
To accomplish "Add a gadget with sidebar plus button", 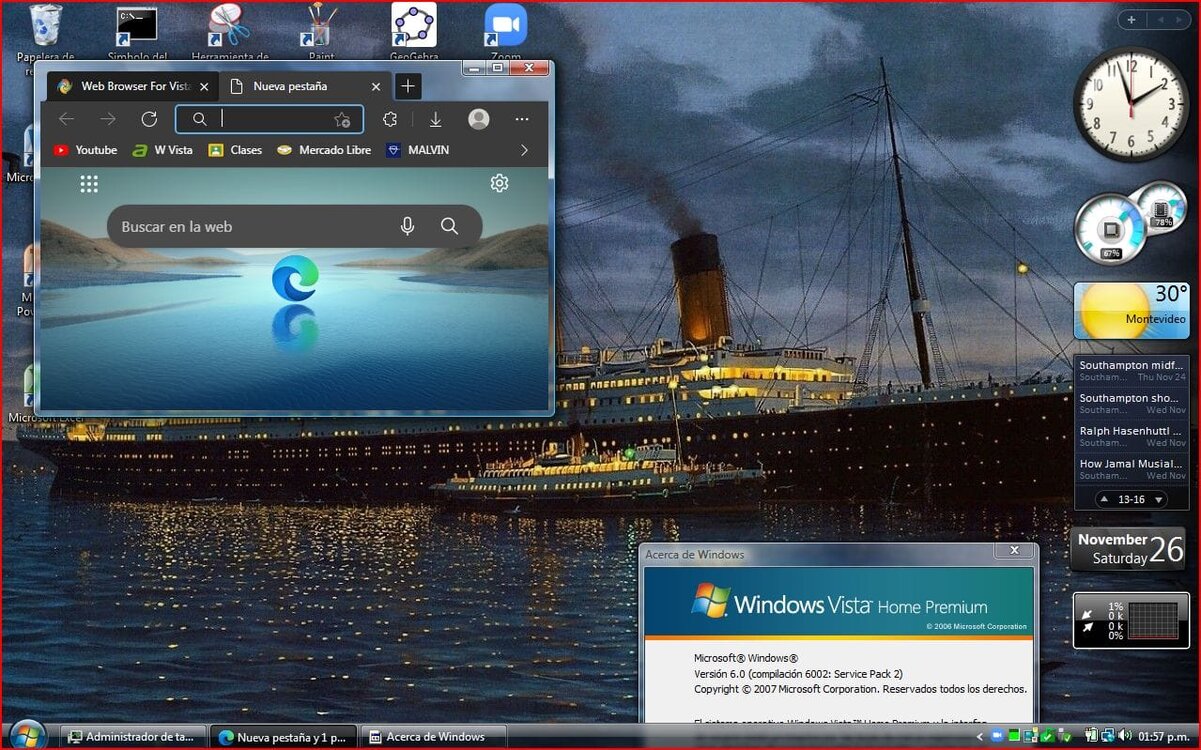I will click(1131, 19).
